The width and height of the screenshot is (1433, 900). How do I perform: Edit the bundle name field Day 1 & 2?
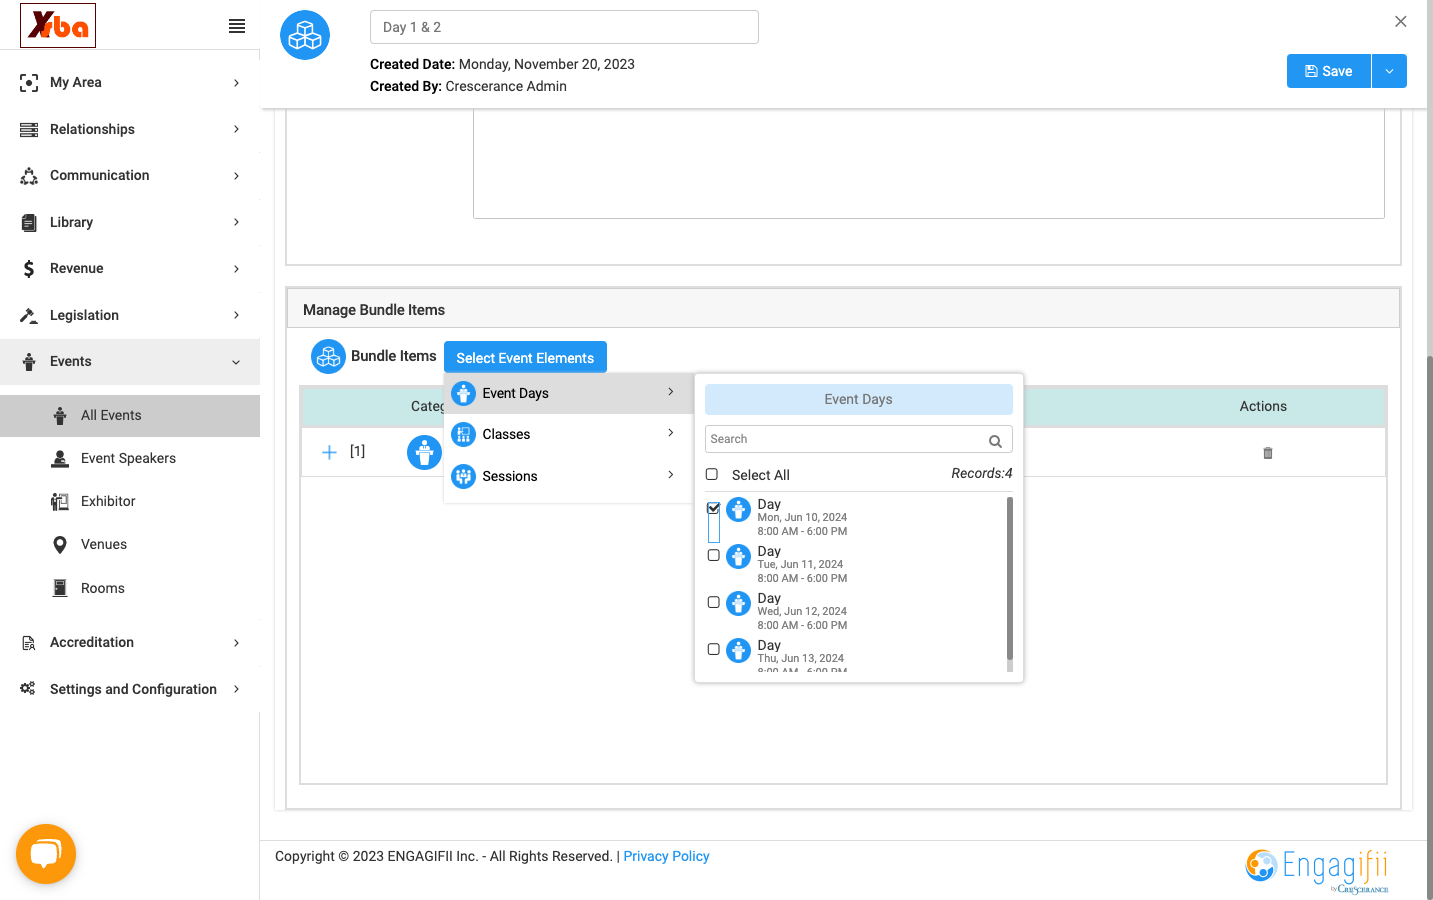pos(564,27)
